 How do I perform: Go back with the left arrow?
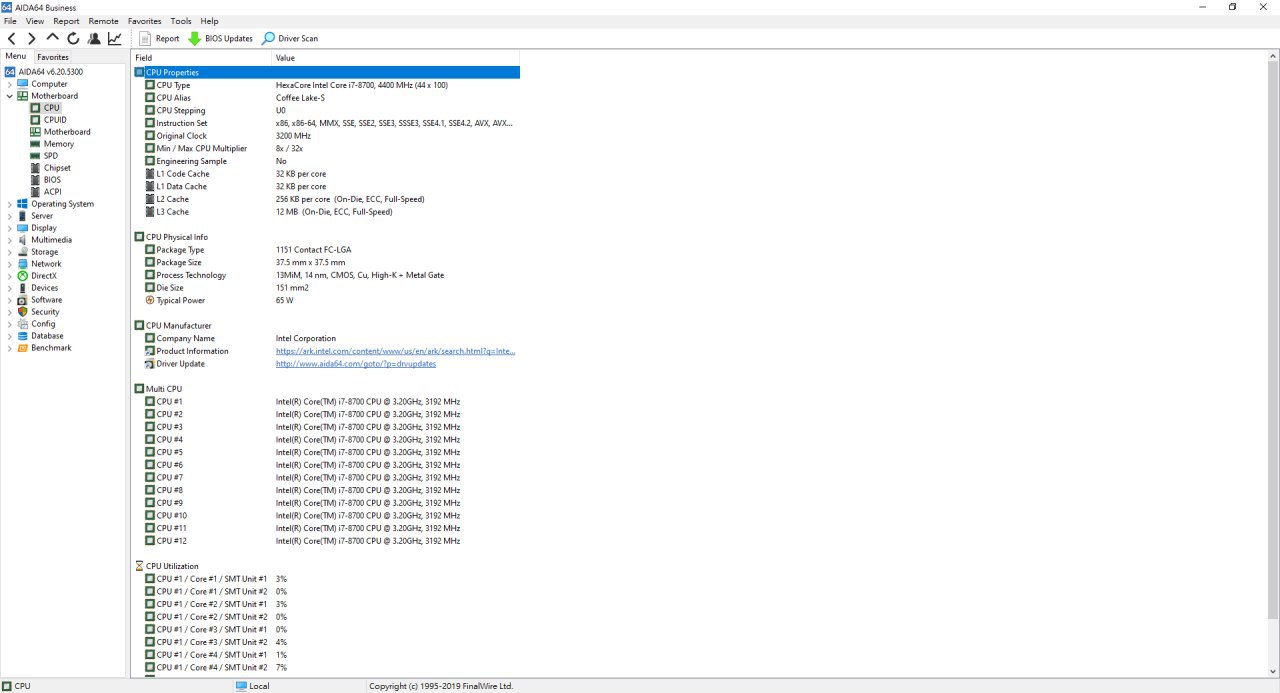pos(12,38)
